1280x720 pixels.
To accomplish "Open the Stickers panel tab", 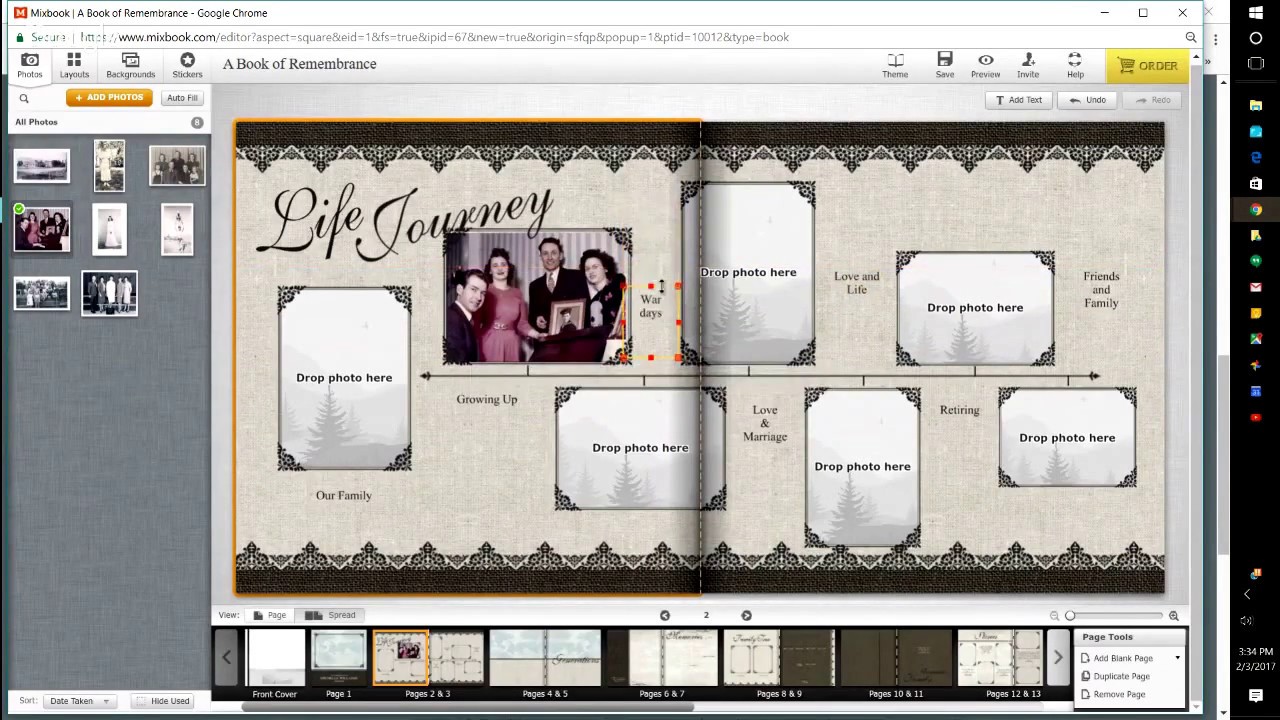I will click(x=187, y=66).
